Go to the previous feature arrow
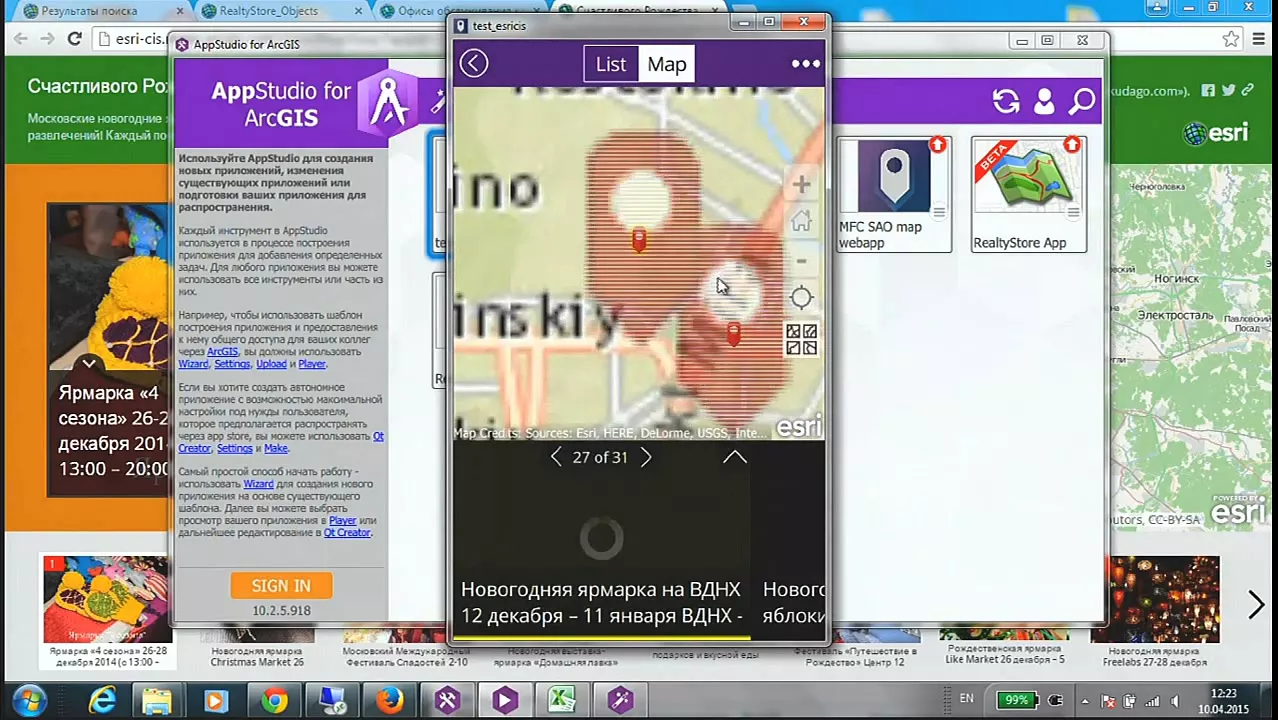The height and width of the screenshot is (720, 1278). click(x=556, y=457)
